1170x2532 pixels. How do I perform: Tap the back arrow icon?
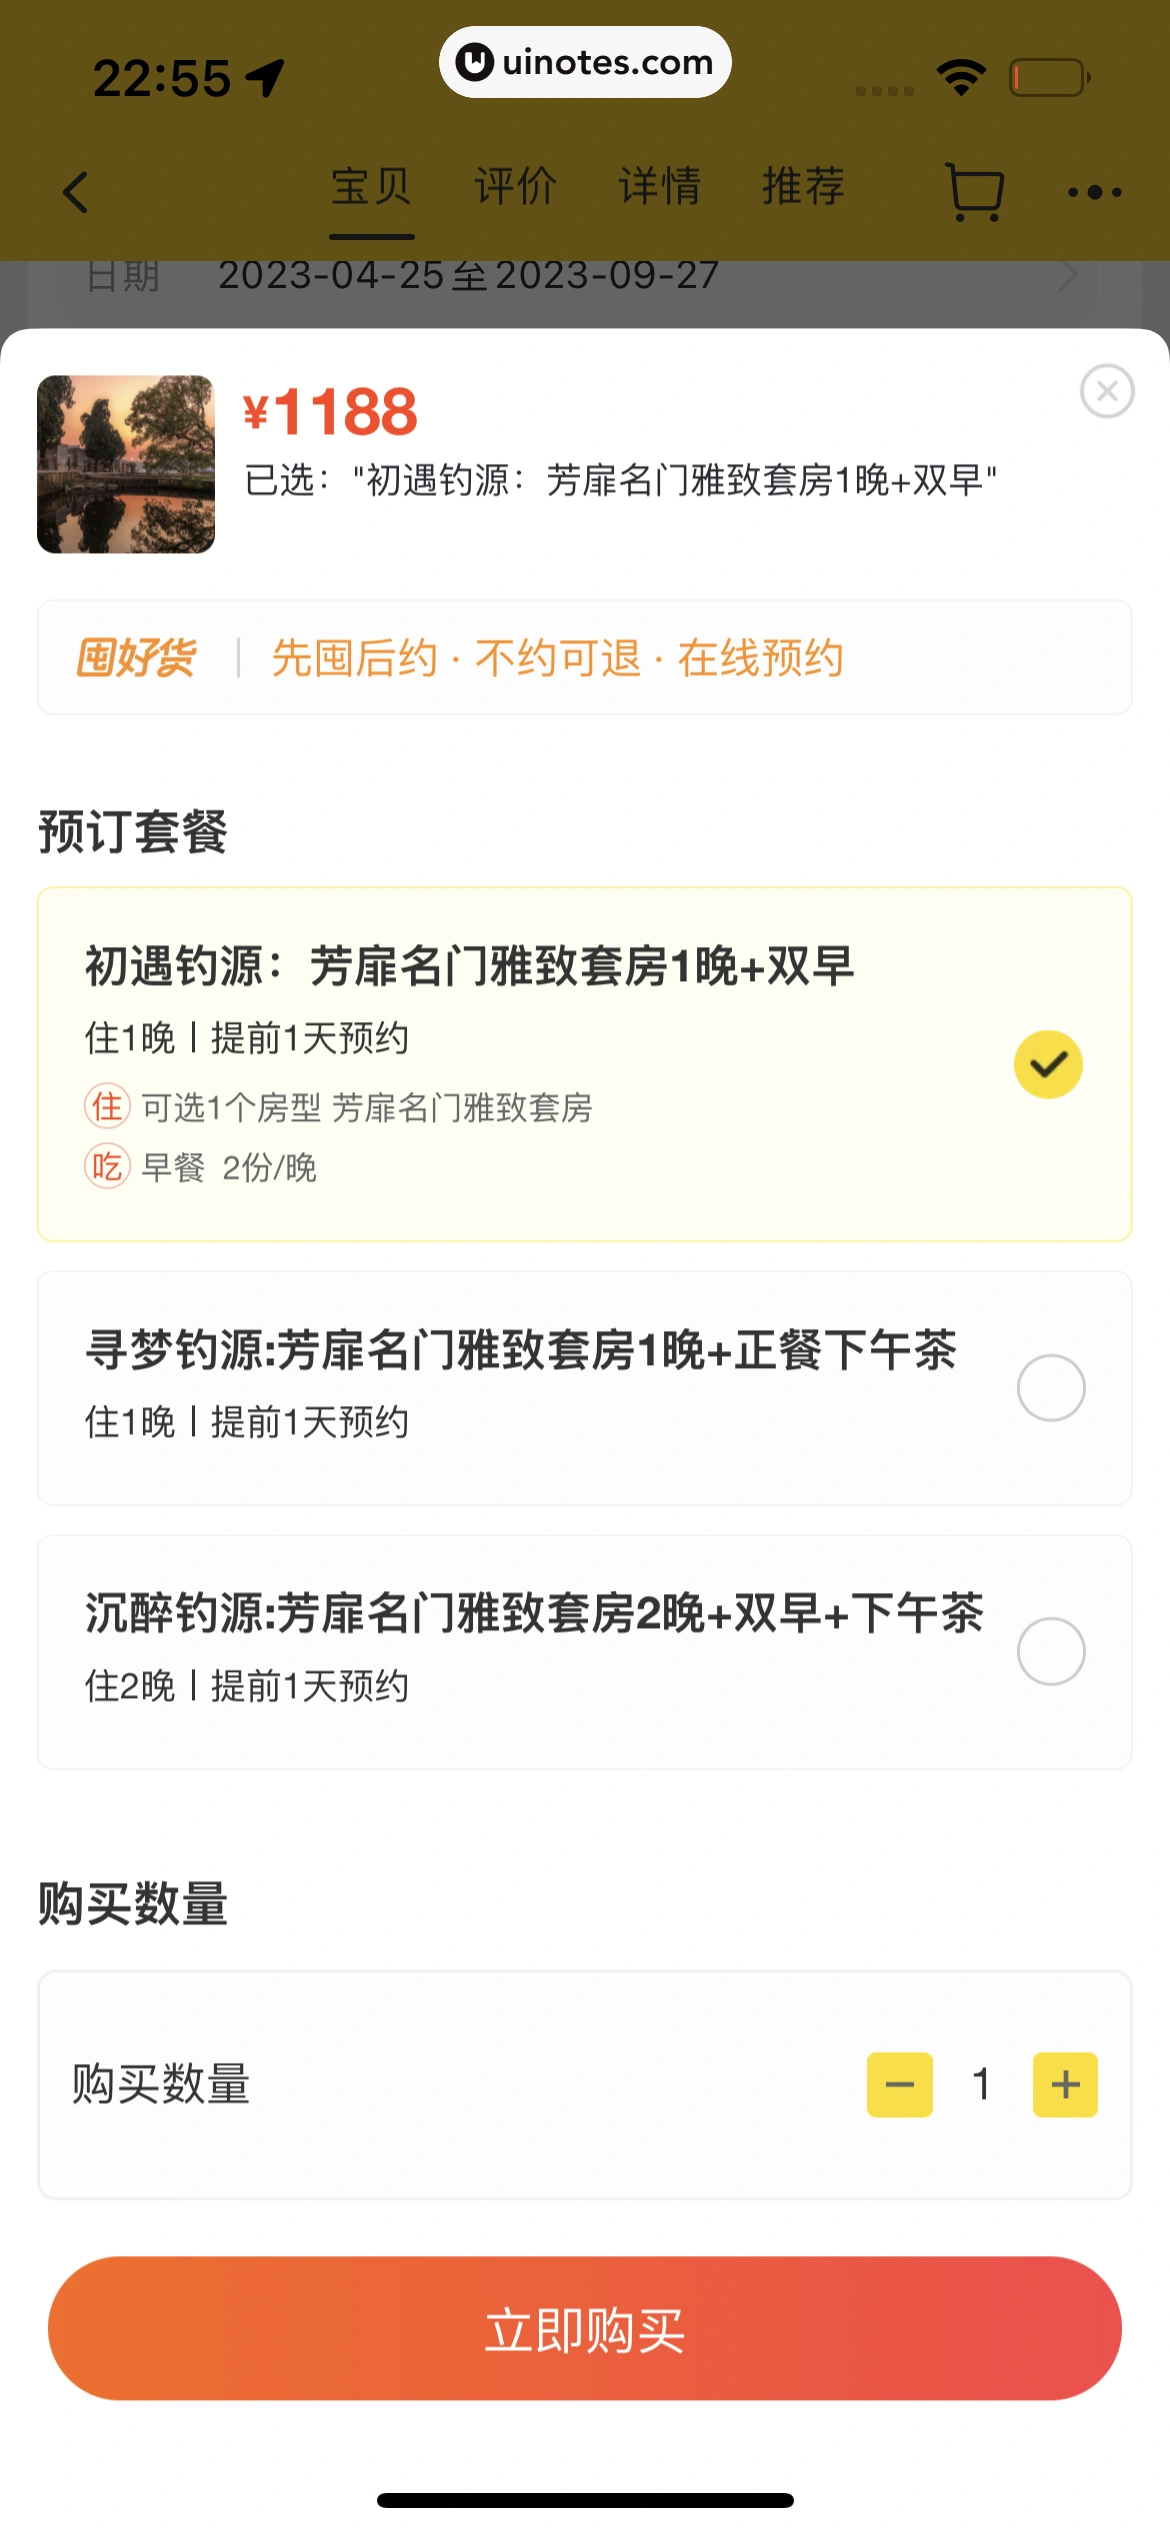(x=76, y=192)
